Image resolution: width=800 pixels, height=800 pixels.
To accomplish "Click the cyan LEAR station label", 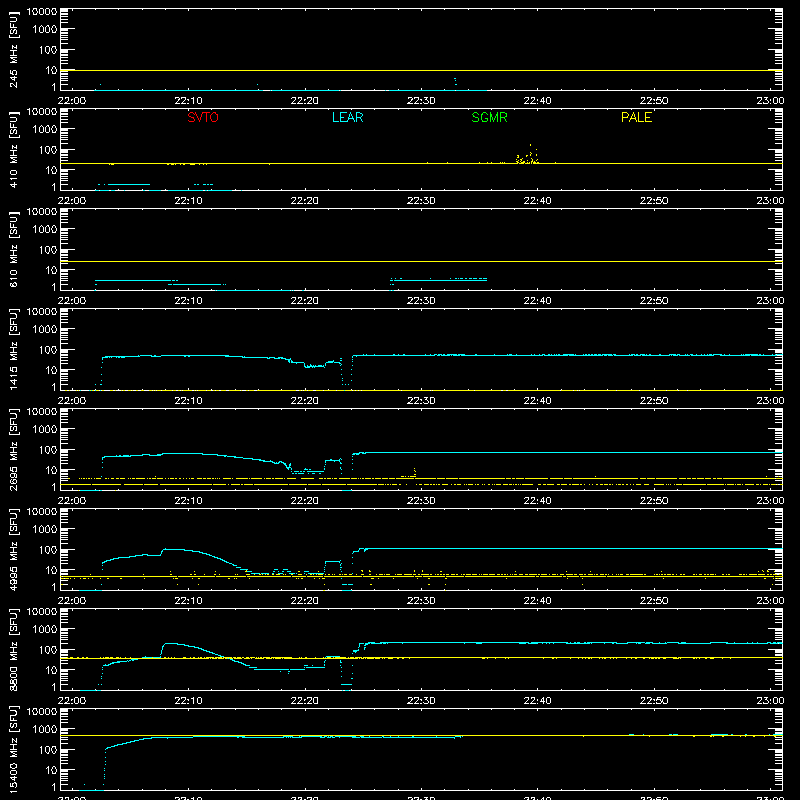I will coord(347,117).
